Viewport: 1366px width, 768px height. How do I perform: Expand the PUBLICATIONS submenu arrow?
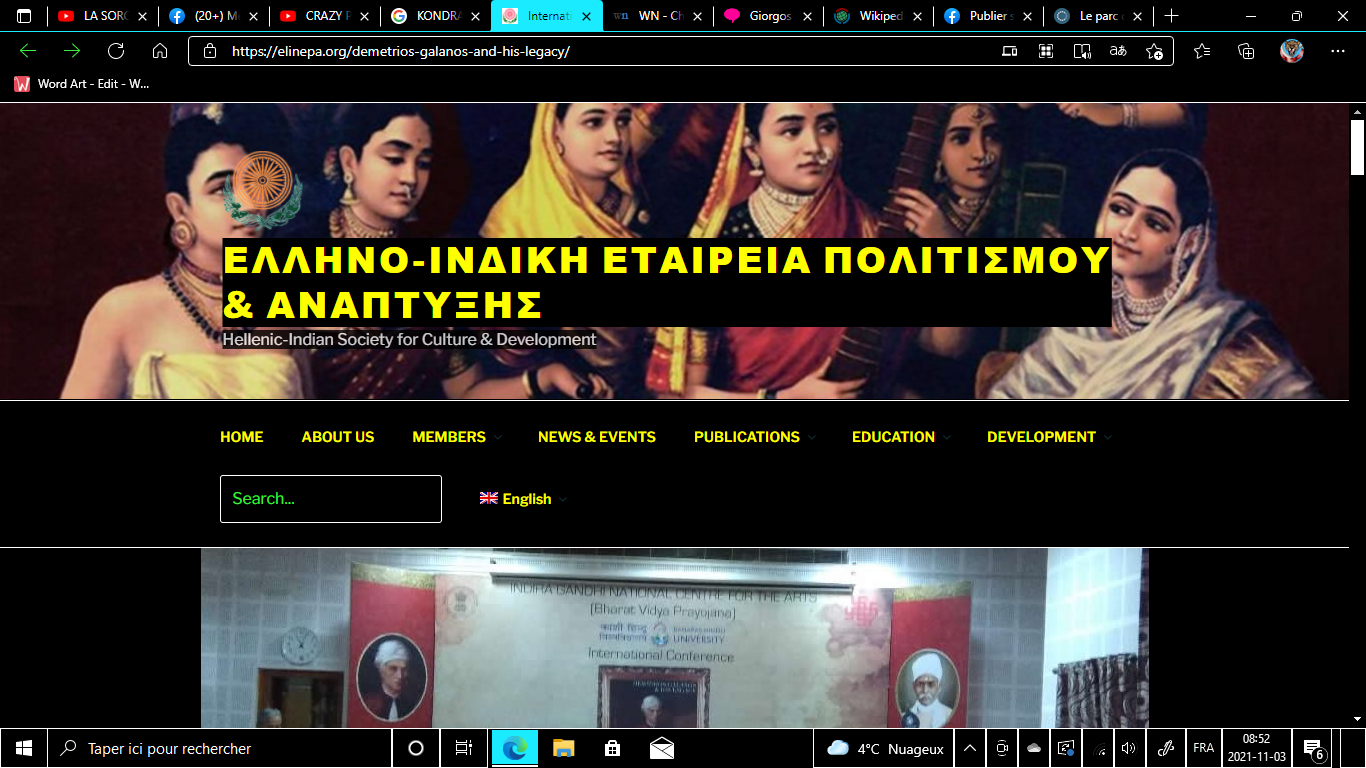pyautogui.click(x=812, y=437)
